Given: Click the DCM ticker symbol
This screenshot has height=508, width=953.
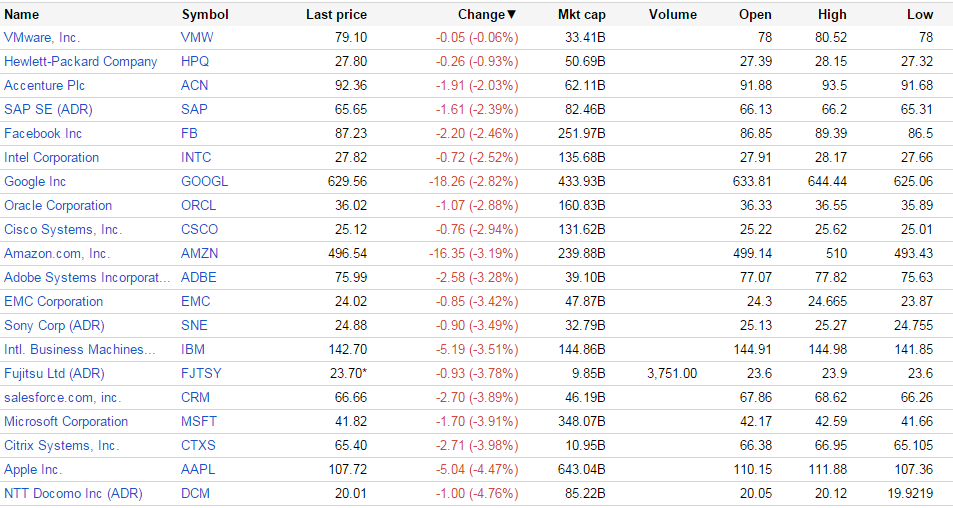Looking at the screenshot, I should [x=195, y=493].
